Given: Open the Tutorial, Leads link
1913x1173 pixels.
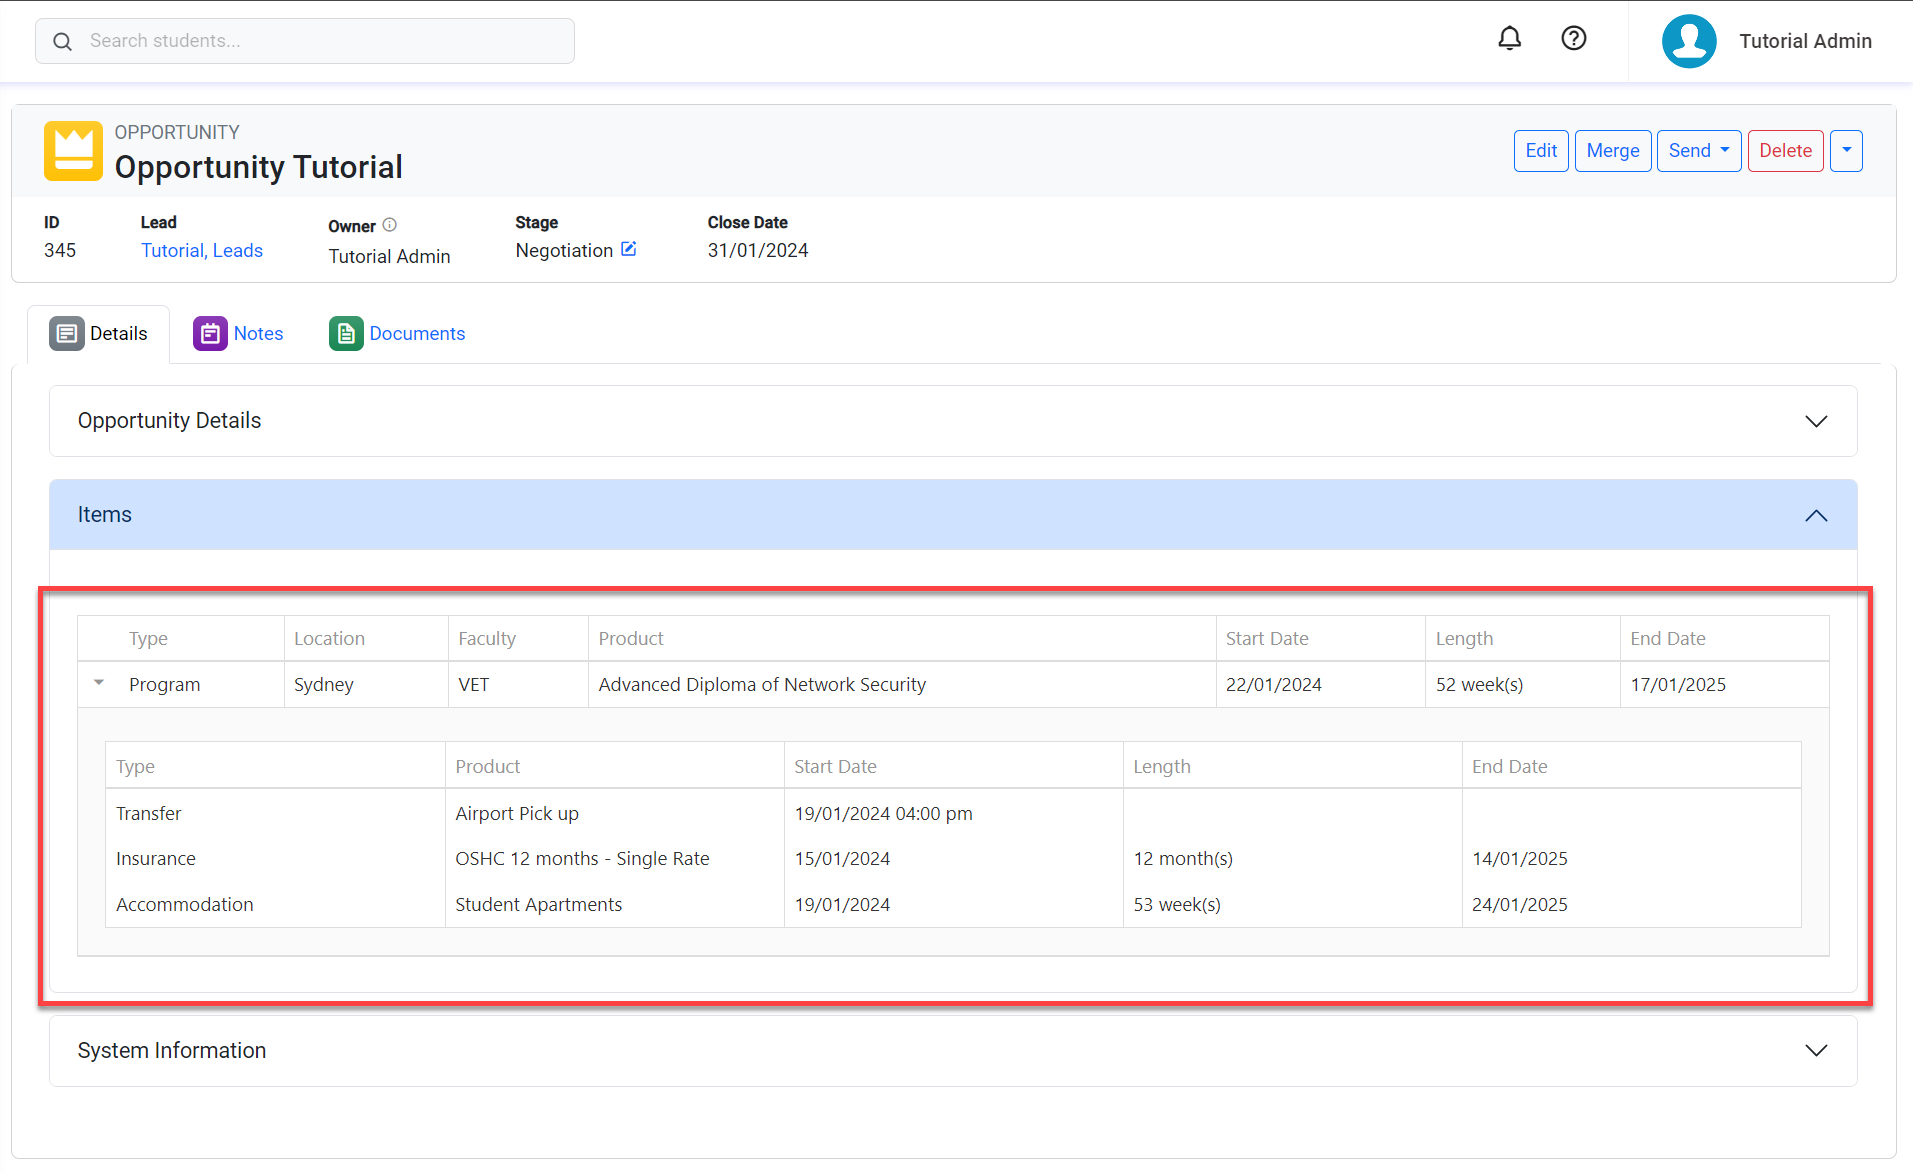Looking at the screenshot, I should tap(202, 251).
